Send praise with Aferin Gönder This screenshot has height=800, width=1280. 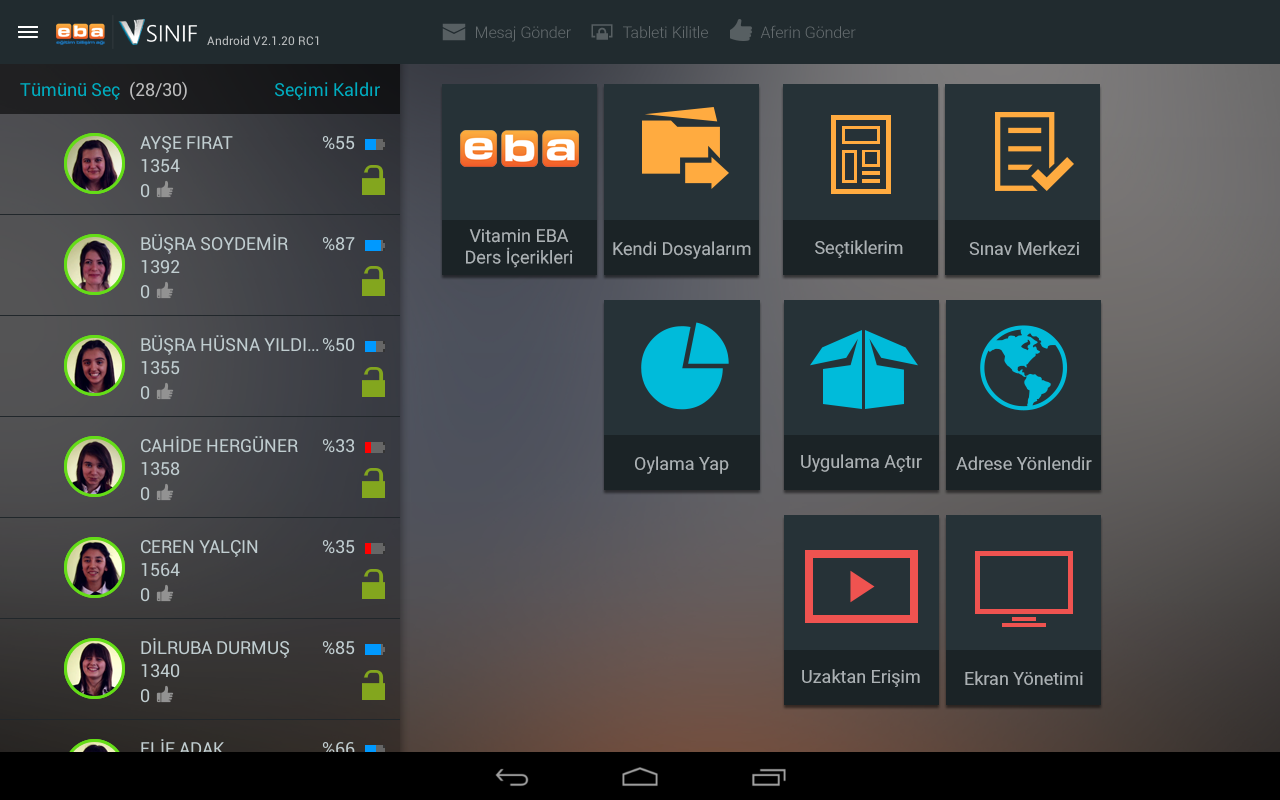pyautogui.click(x=792, y=32)
